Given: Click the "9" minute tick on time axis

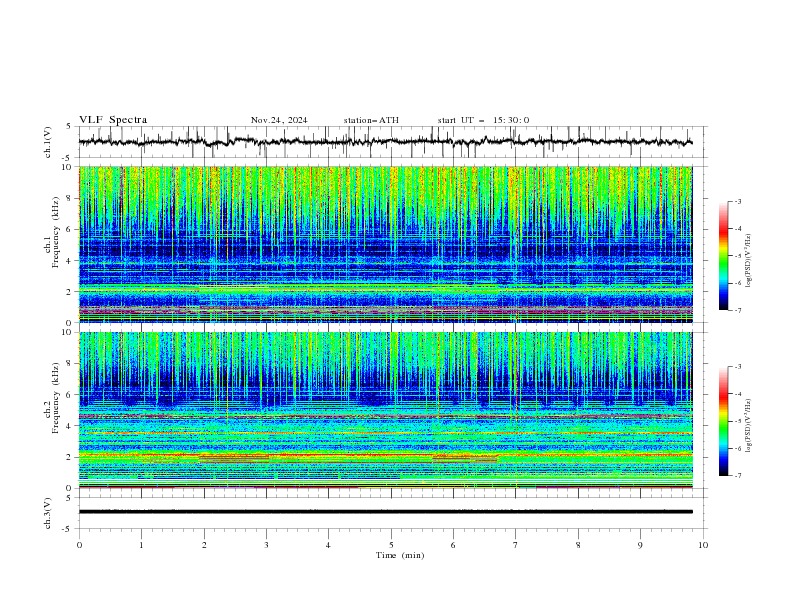Looking at the screenshot, I should pos(640,545).
